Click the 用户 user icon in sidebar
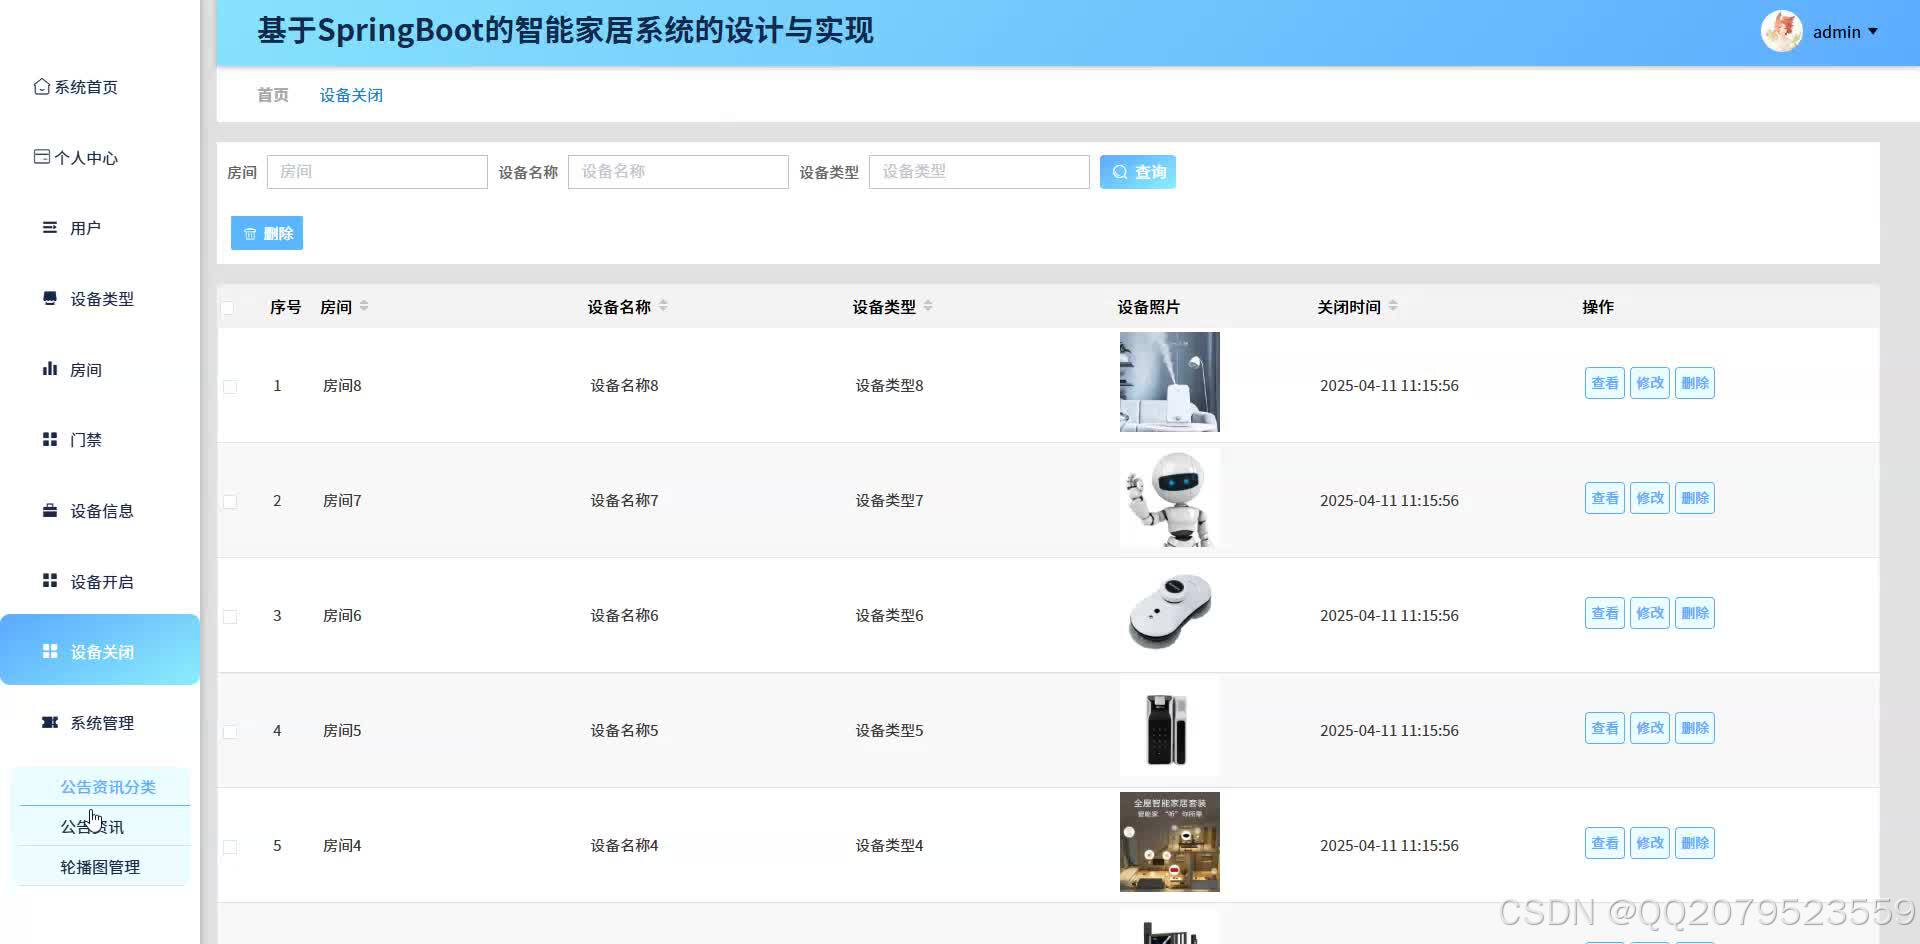The width and height of the screenshot is (1920, 944). pos(49,227)
